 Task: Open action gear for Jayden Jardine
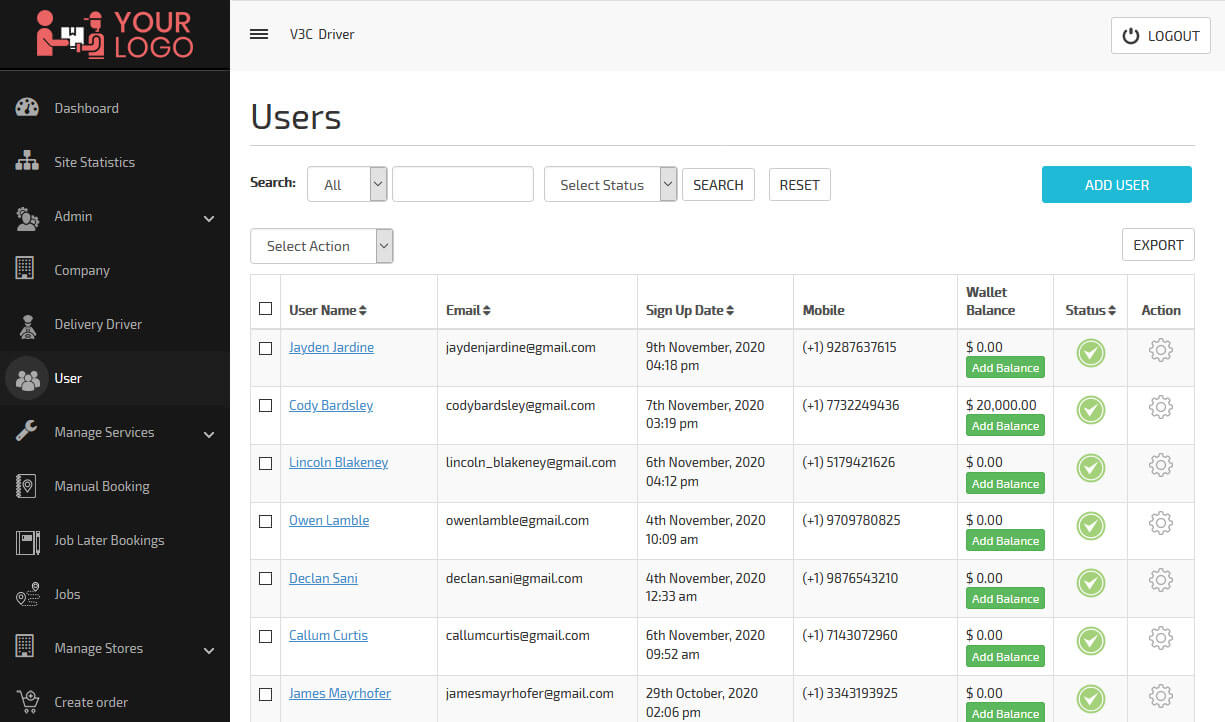(x=1161, y=350)
